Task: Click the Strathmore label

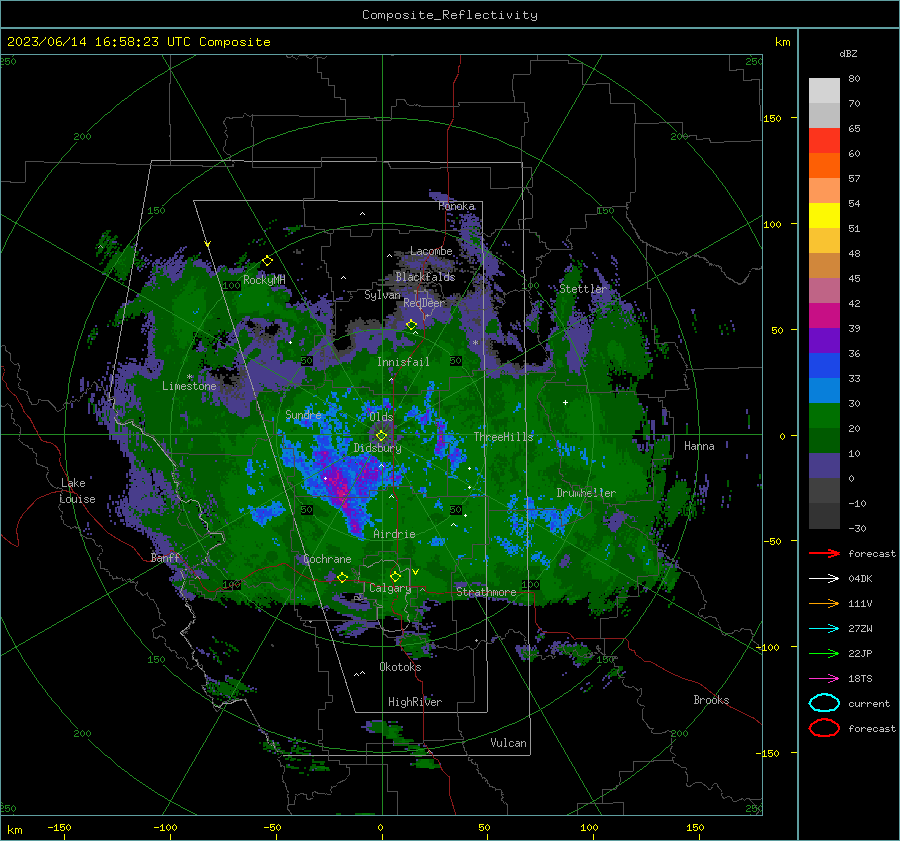Action: [x=486, y=592]
